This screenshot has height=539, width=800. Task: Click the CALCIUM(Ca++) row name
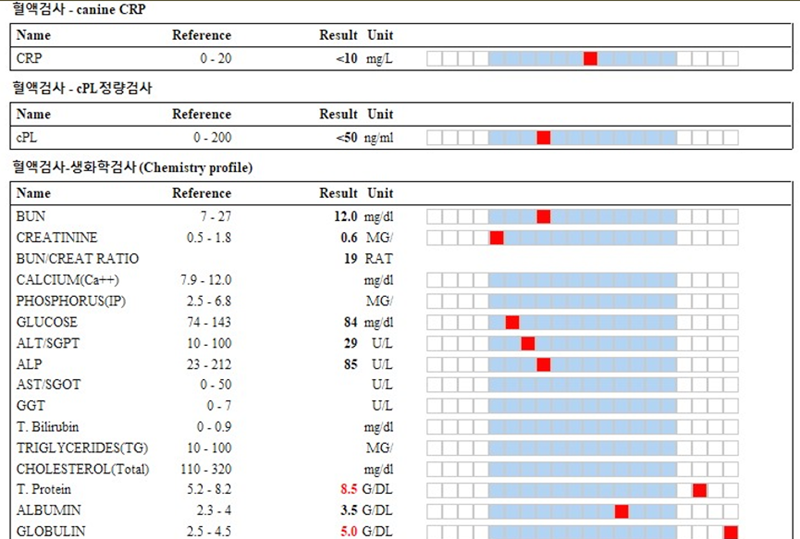68,280
